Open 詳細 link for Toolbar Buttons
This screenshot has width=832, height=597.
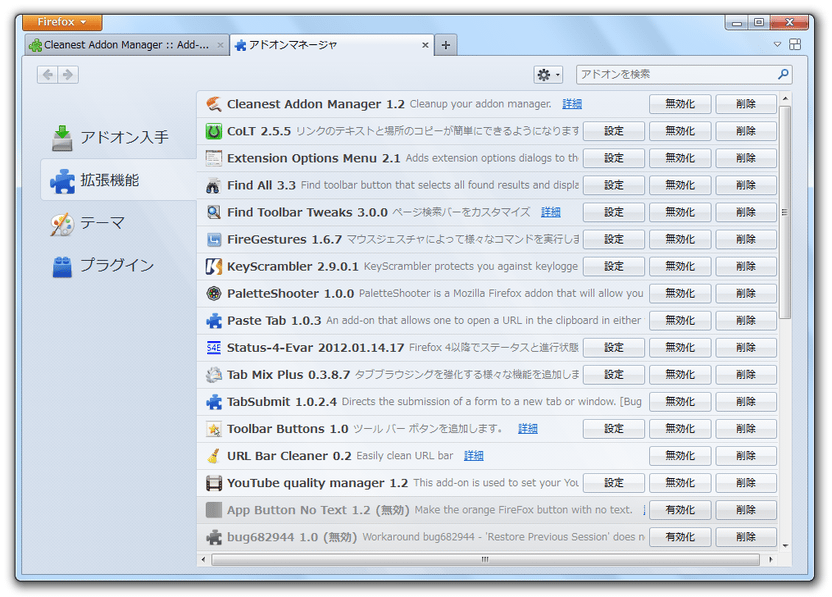point(528,429)
